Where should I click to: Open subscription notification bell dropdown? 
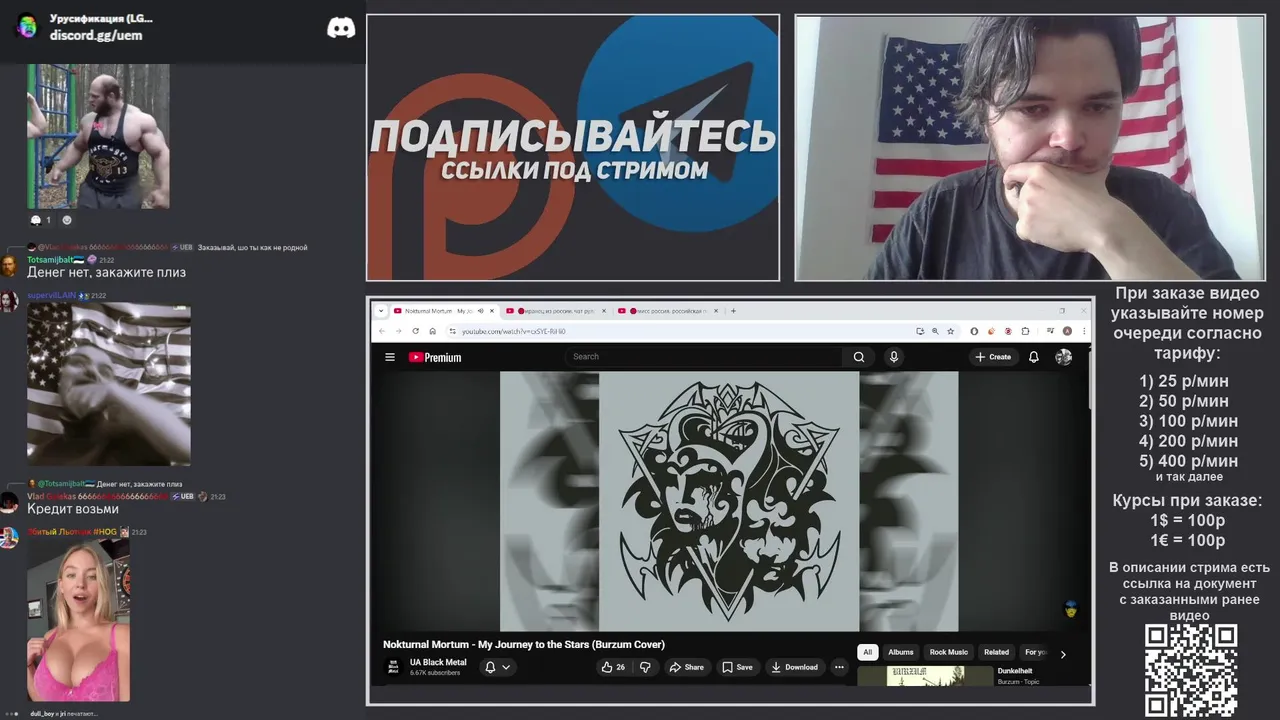497,667
